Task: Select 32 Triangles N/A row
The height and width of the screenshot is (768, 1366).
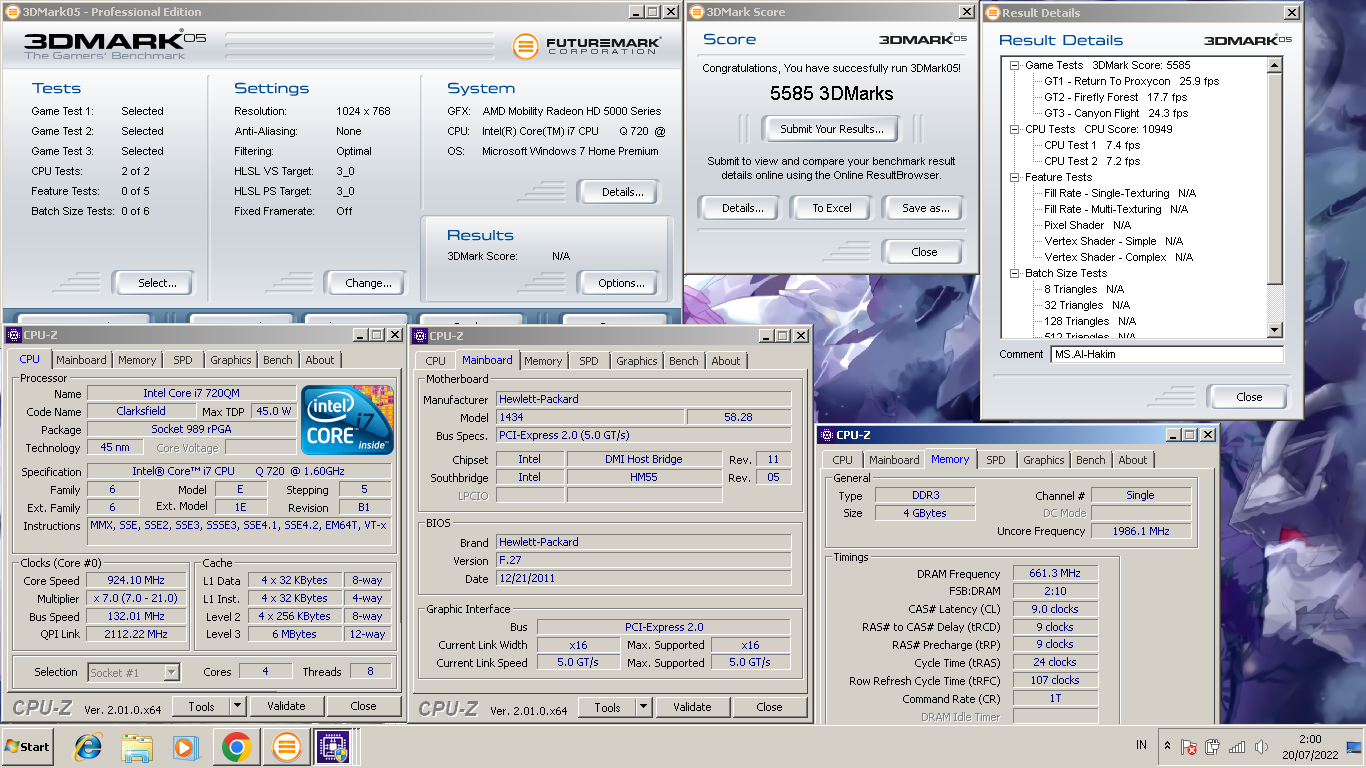Action: (x=1087, y=305)
